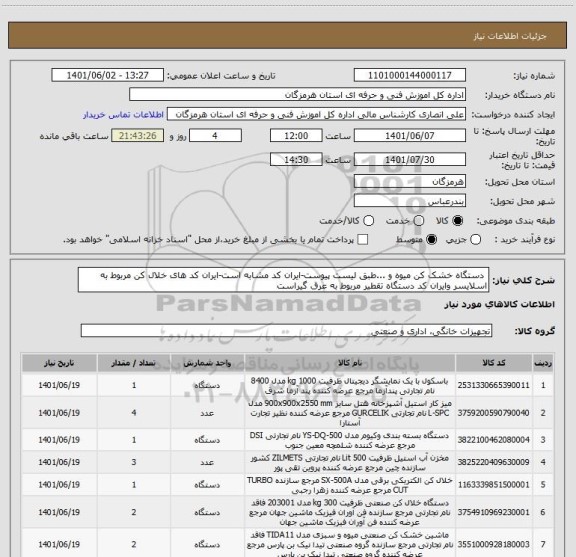
Task: Open the اطلاعات تماس خریدار link
Action: coord(123,115)
